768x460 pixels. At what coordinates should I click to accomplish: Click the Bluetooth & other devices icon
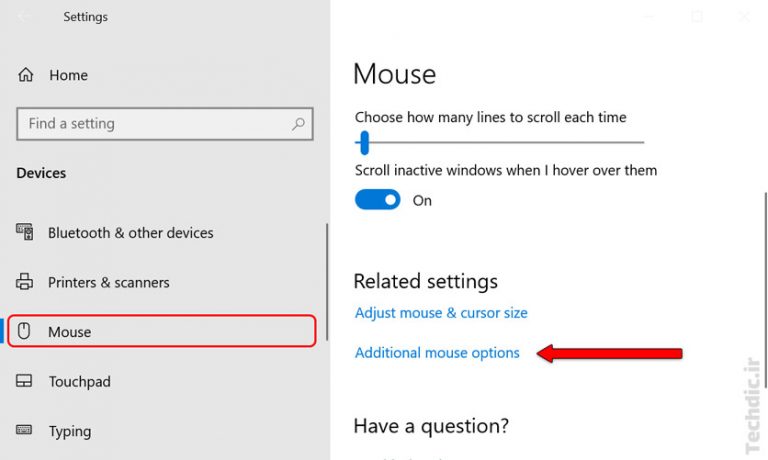coord(26,232)
